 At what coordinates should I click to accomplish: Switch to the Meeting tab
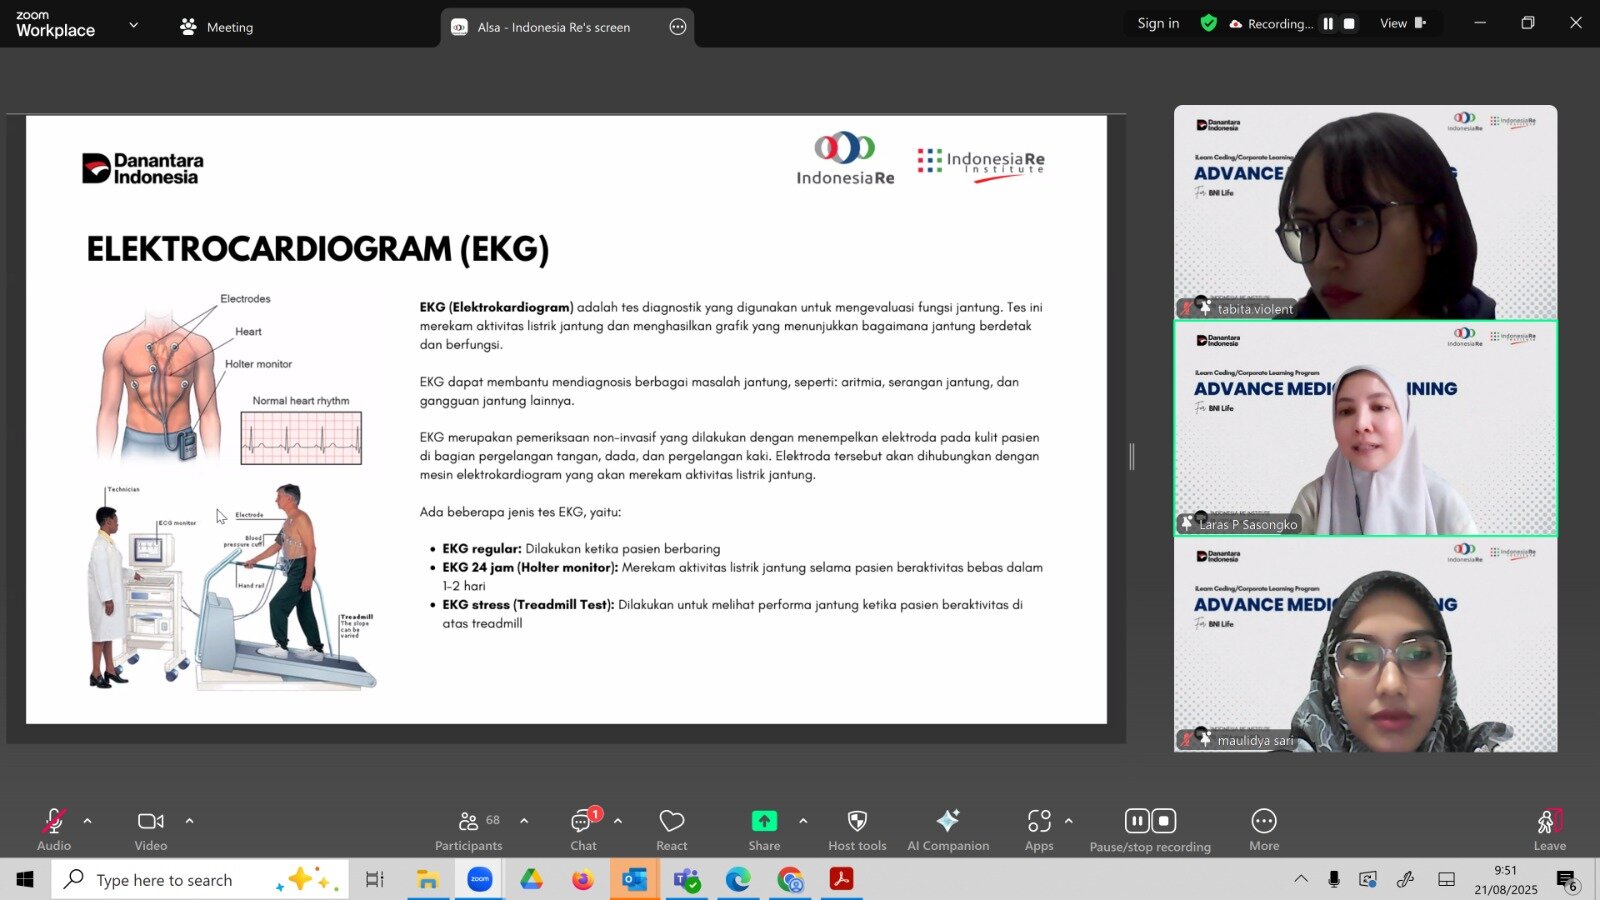tap(217, 27)
